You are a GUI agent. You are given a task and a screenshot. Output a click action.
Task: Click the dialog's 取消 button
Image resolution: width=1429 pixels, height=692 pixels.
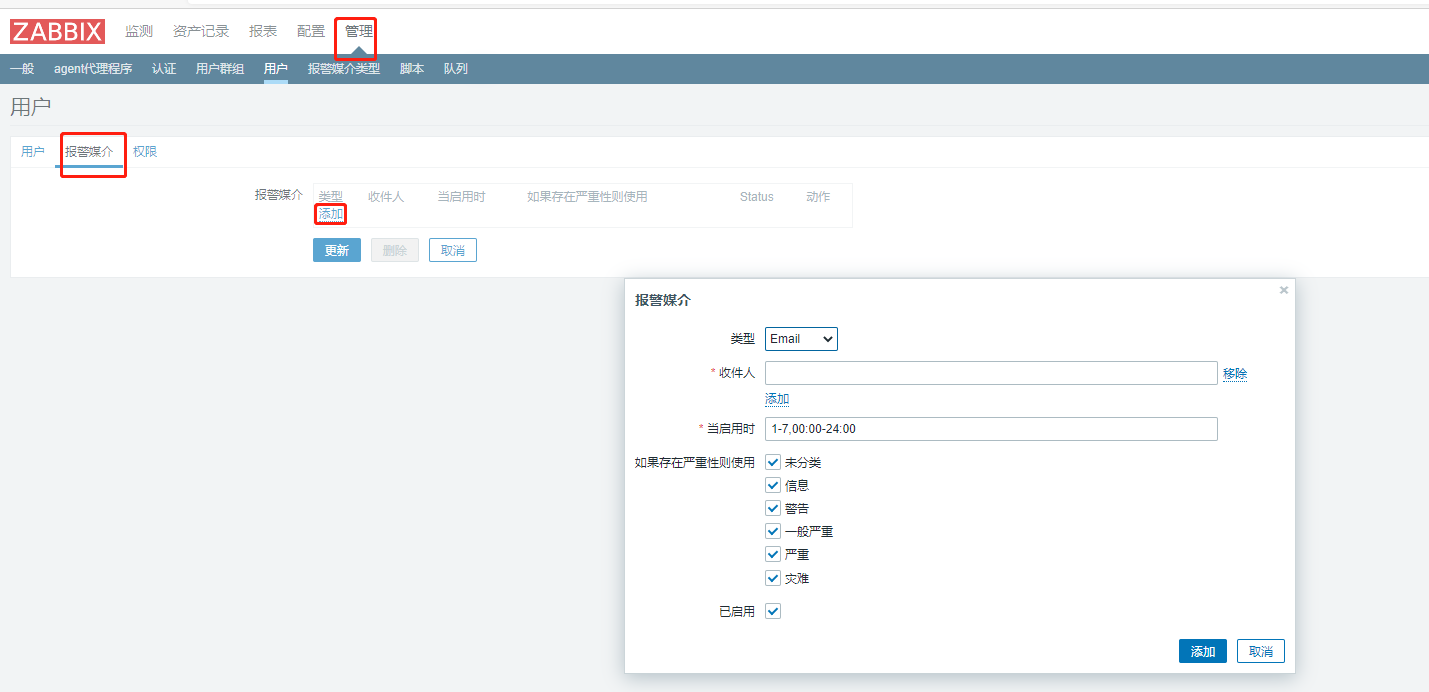tap(1261, 651)
